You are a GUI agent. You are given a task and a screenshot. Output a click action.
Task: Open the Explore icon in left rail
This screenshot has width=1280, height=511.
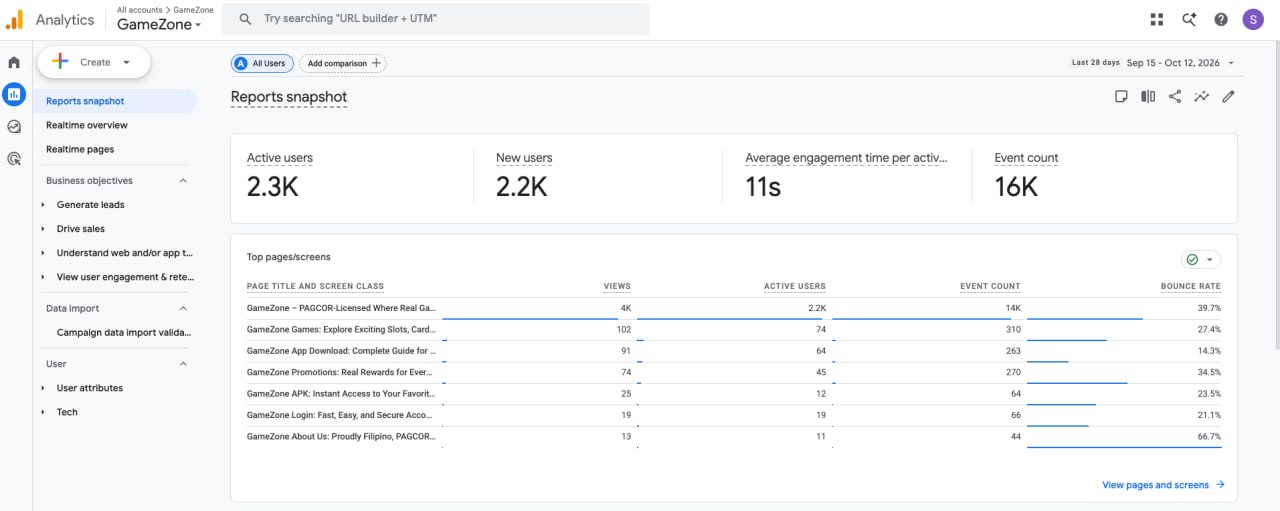14,126
